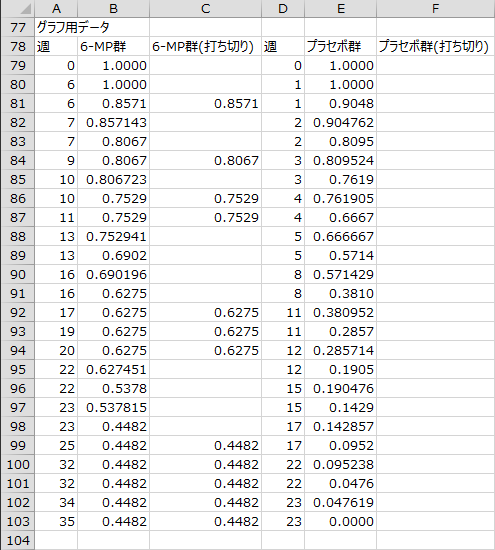Click the 0.0000 cell in row 103
This screenshot has width=495, height=550.
point(340,521)
